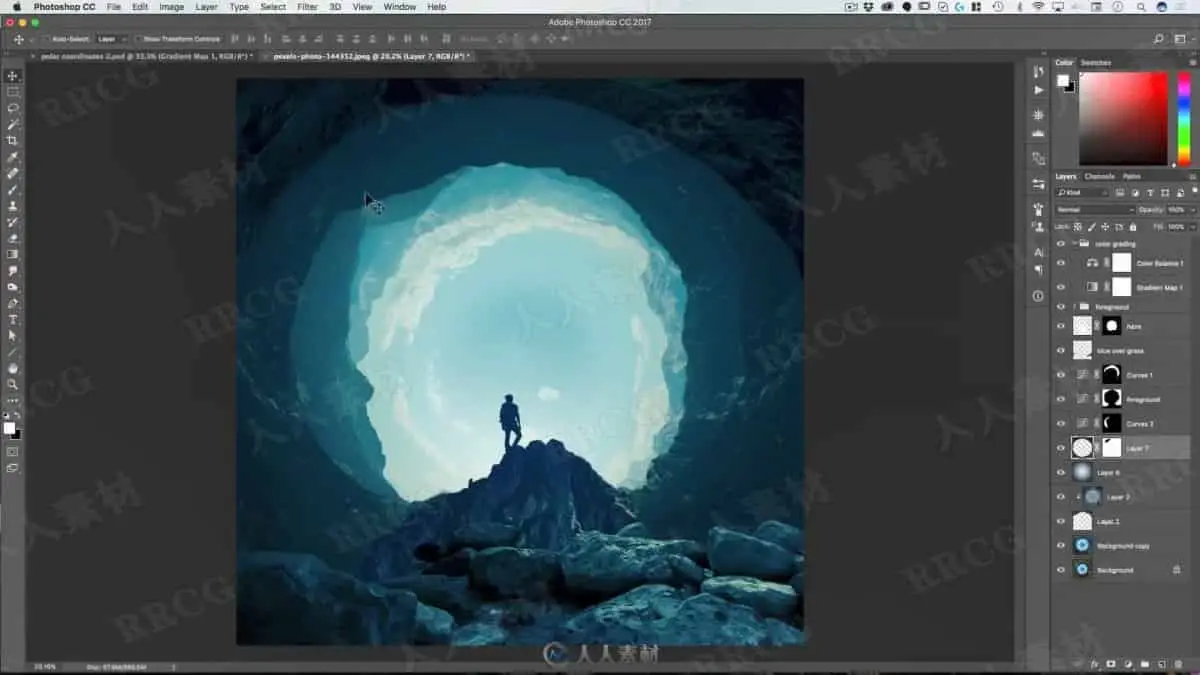Select the Crop tool
The image size is (1200, 675).
pos(12,141)
